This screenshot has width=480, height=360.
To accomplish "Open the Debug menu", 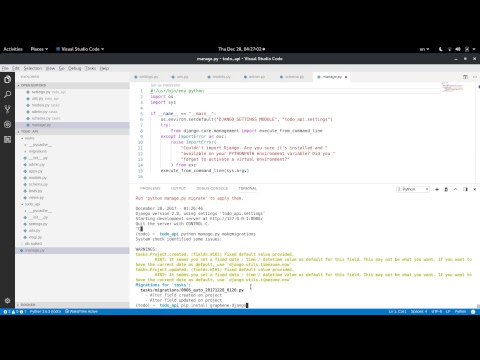I will click(x=75, y=68).
